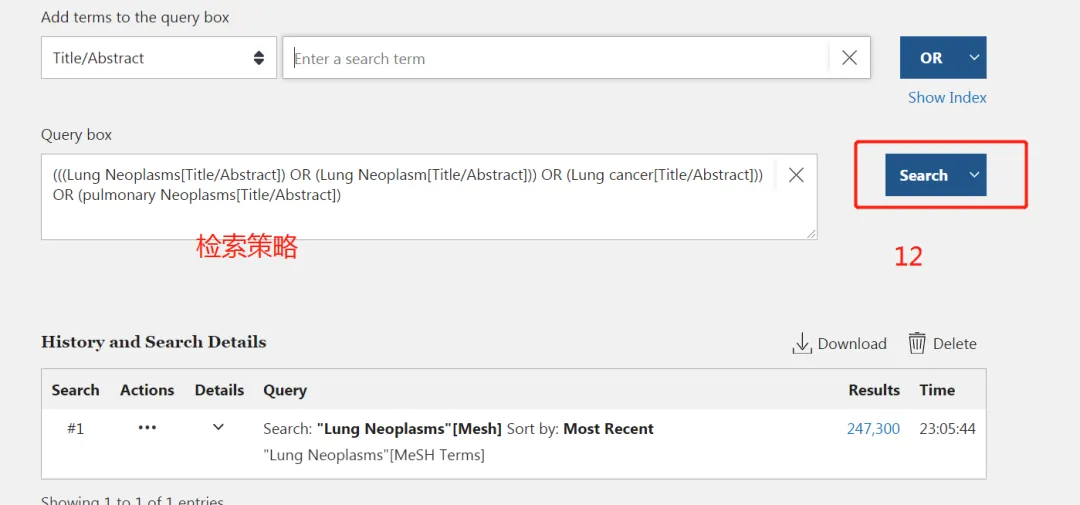Screen dimensions: 1080x505
Task: Clear the Query box with X icon
Action: coord(796,175)
